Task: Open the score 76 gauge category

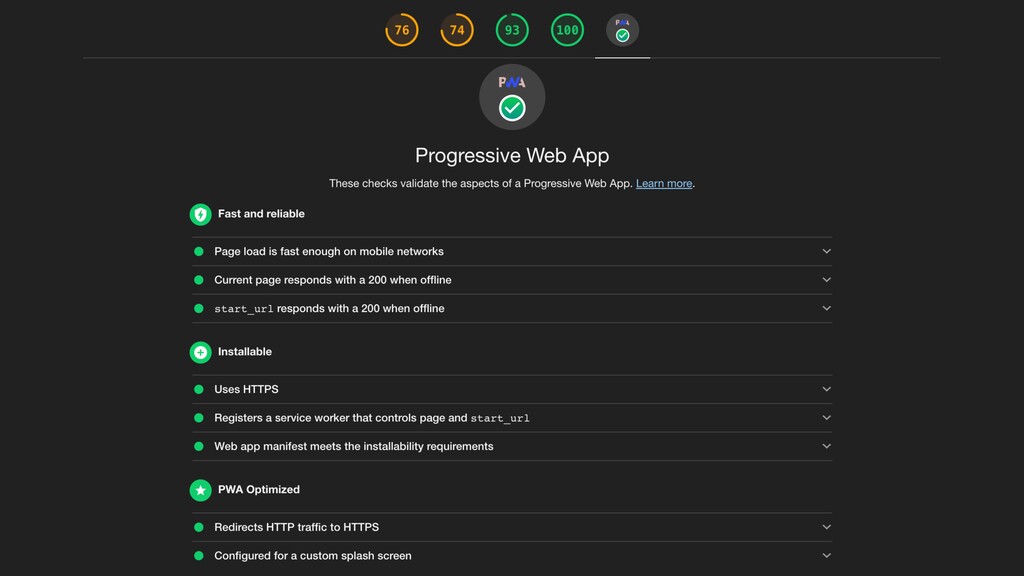Action: [x=402, y=30]
